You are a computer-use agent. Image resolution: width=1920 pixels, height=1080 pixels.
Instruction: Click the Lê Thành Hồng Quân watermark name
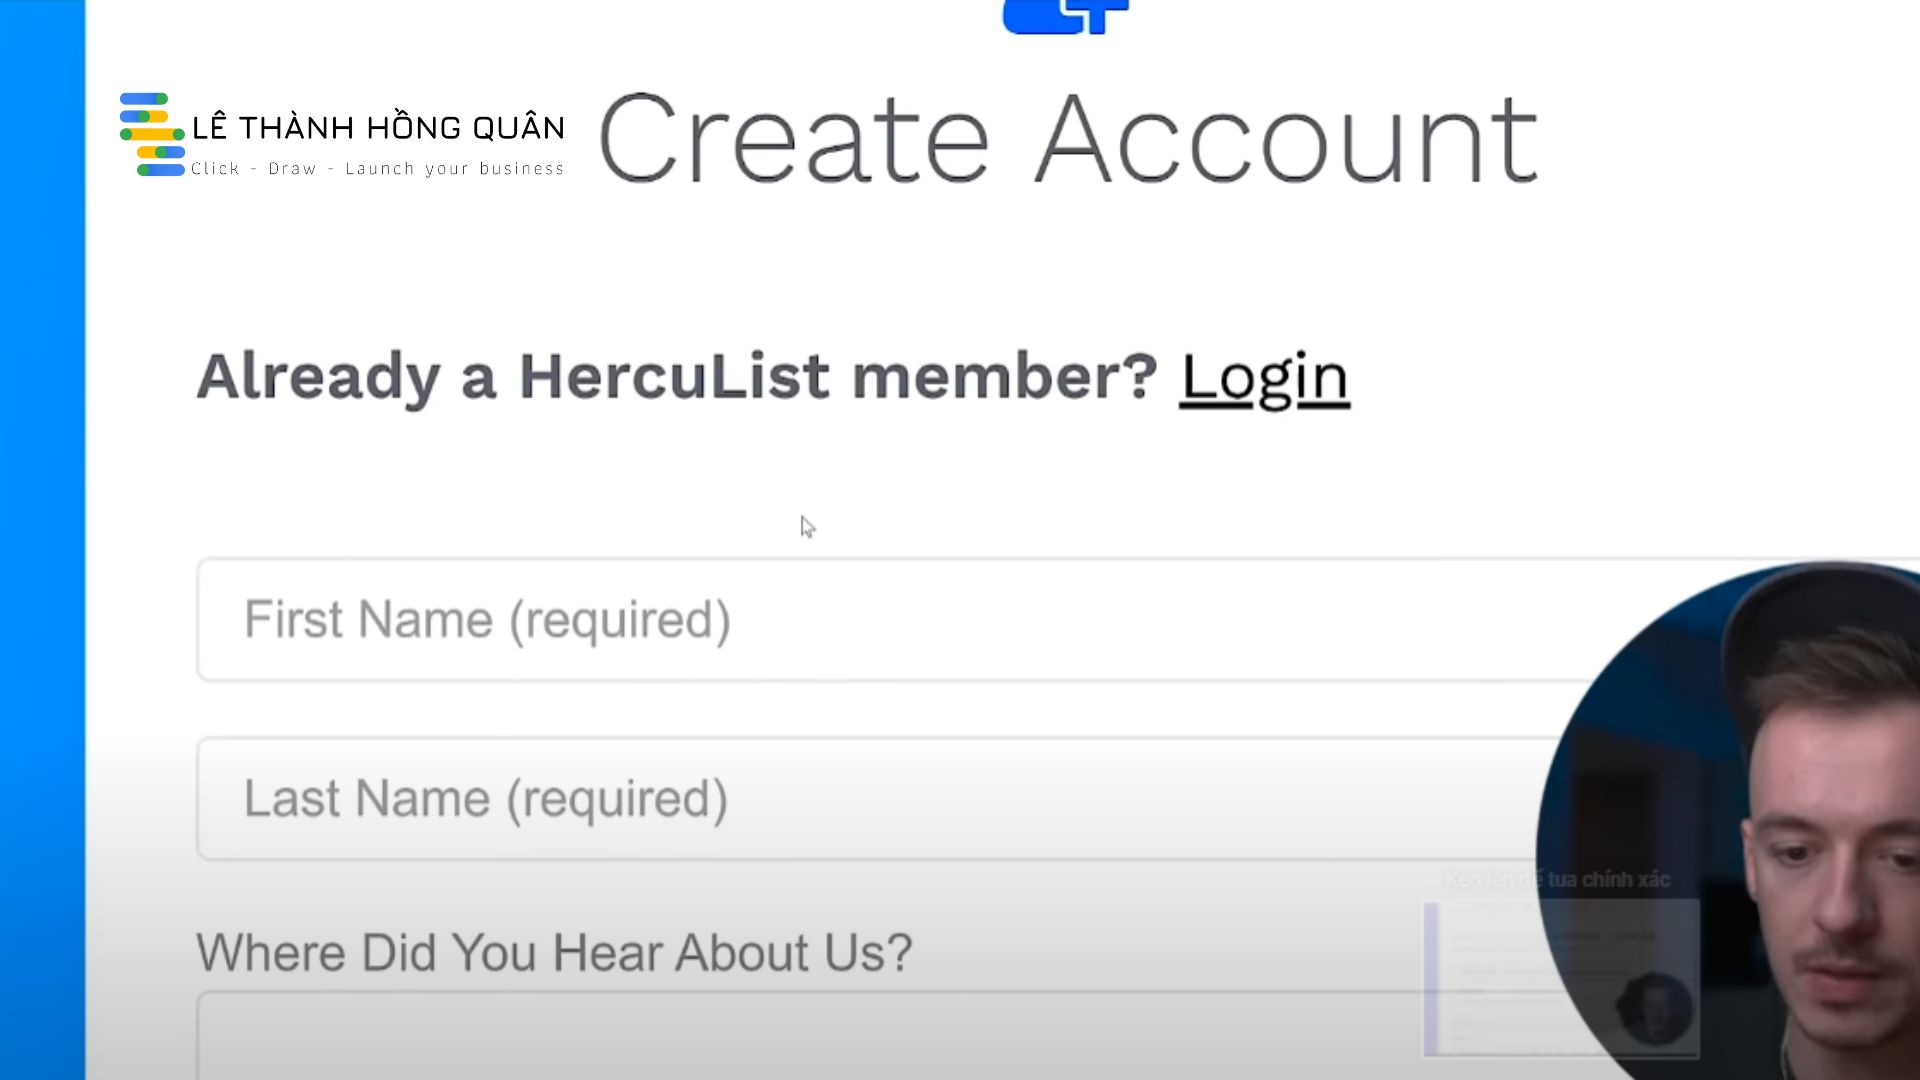pos(378,128)
